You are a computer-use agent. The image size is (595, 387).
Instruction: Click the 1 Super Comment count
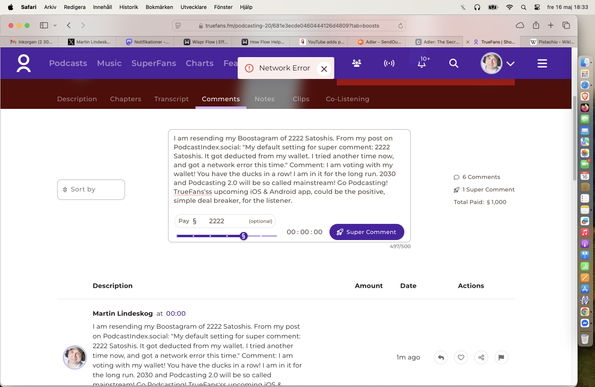[484, 189]
